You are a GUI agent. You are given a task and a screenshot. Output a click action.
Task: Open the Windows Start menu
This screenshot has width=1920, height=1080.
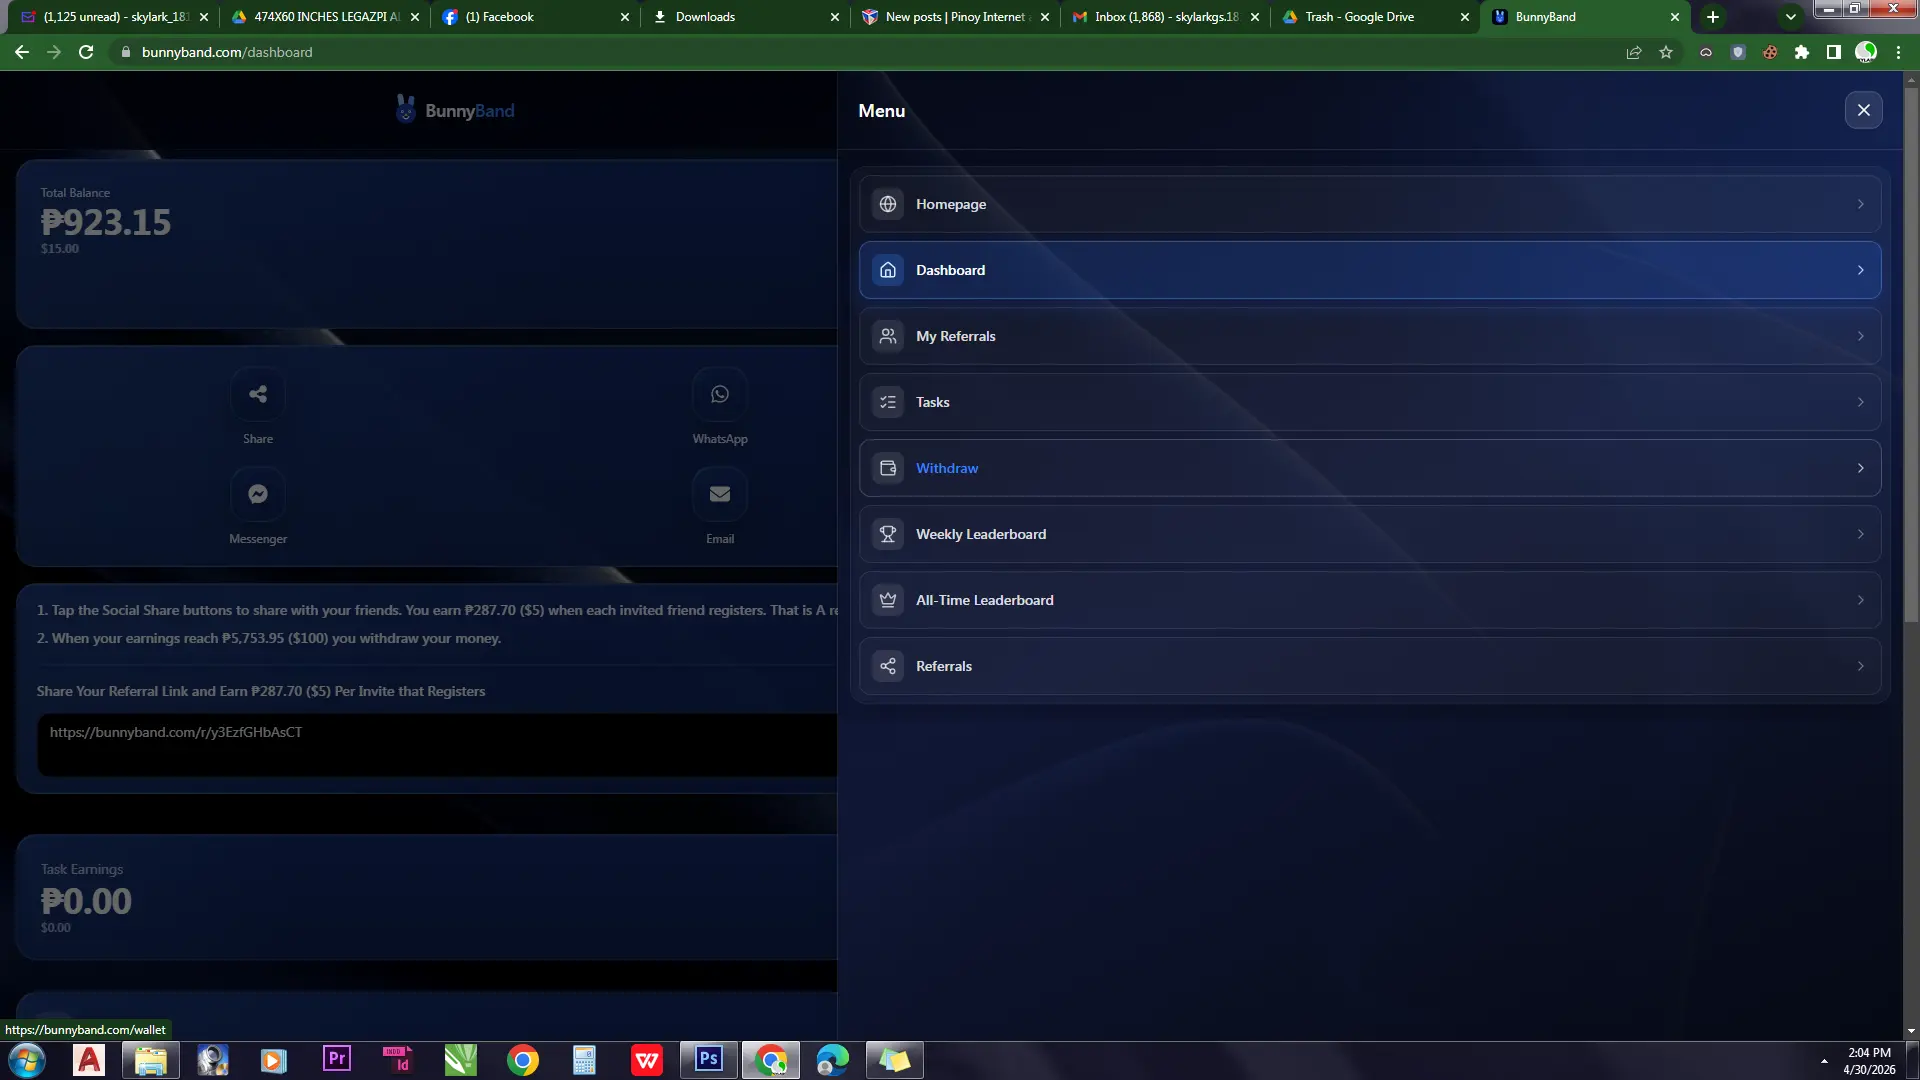[x=27, y=1060]
